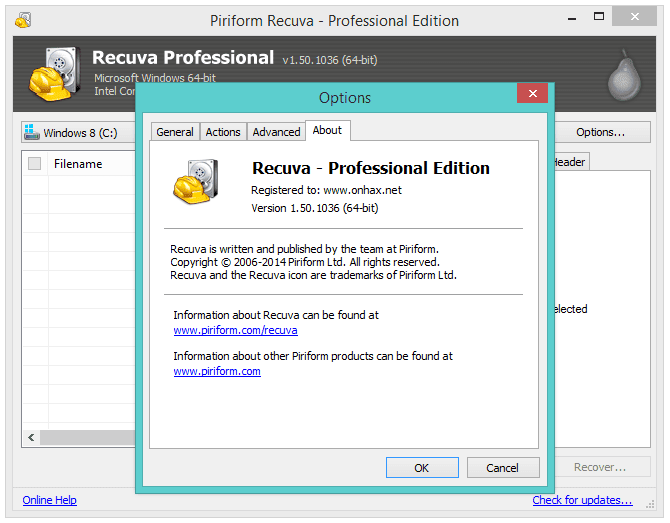
Task: Open the Windows 8 (C:) drive dropdown
Action: (x=79, y=132)
